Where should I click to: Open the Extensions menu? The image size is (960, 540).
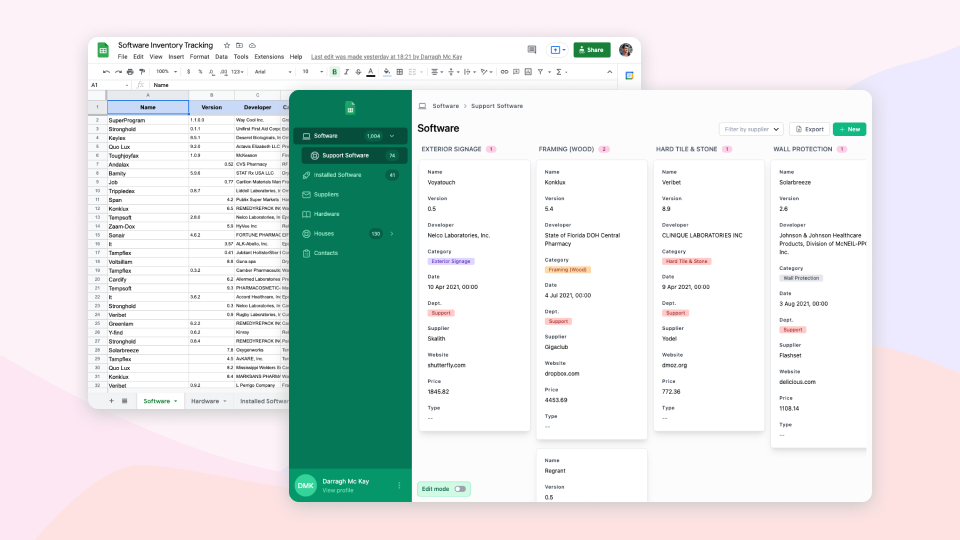coord(269,56)
